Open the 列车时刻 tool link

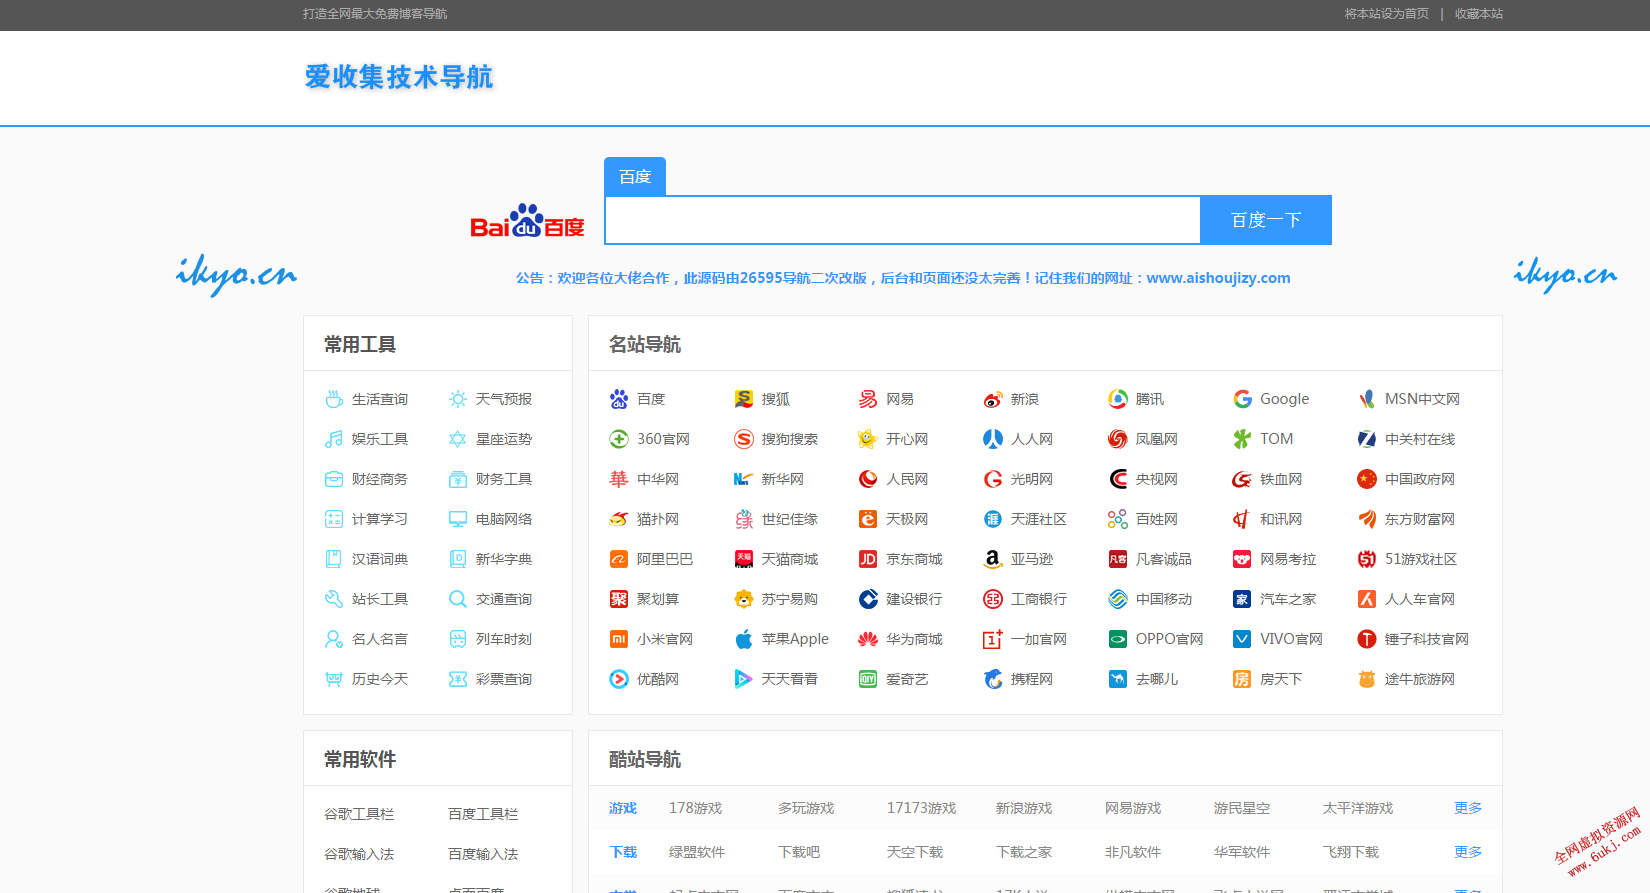pyautogui.click(x=504, y=639)
